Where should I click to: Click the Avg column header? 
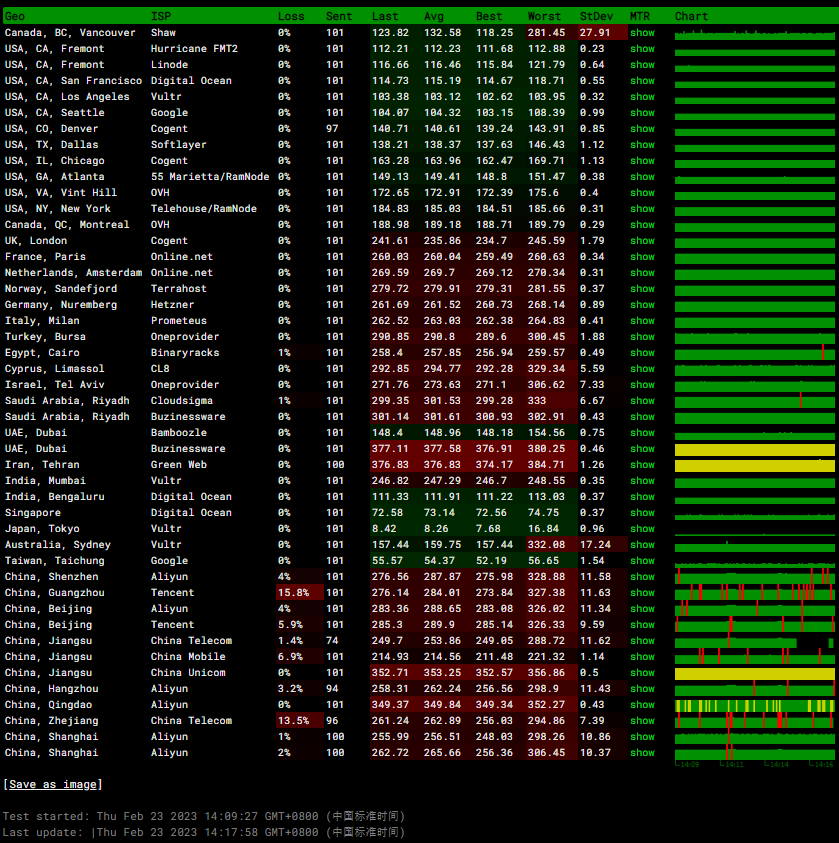pos(434,16)
